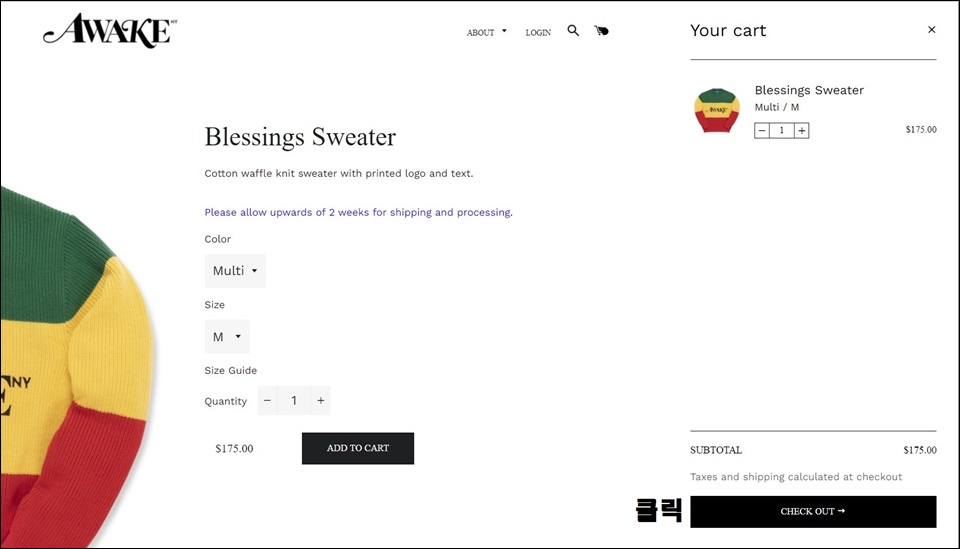
Task: Open the Size Guide link
Action: coord(231,370)
